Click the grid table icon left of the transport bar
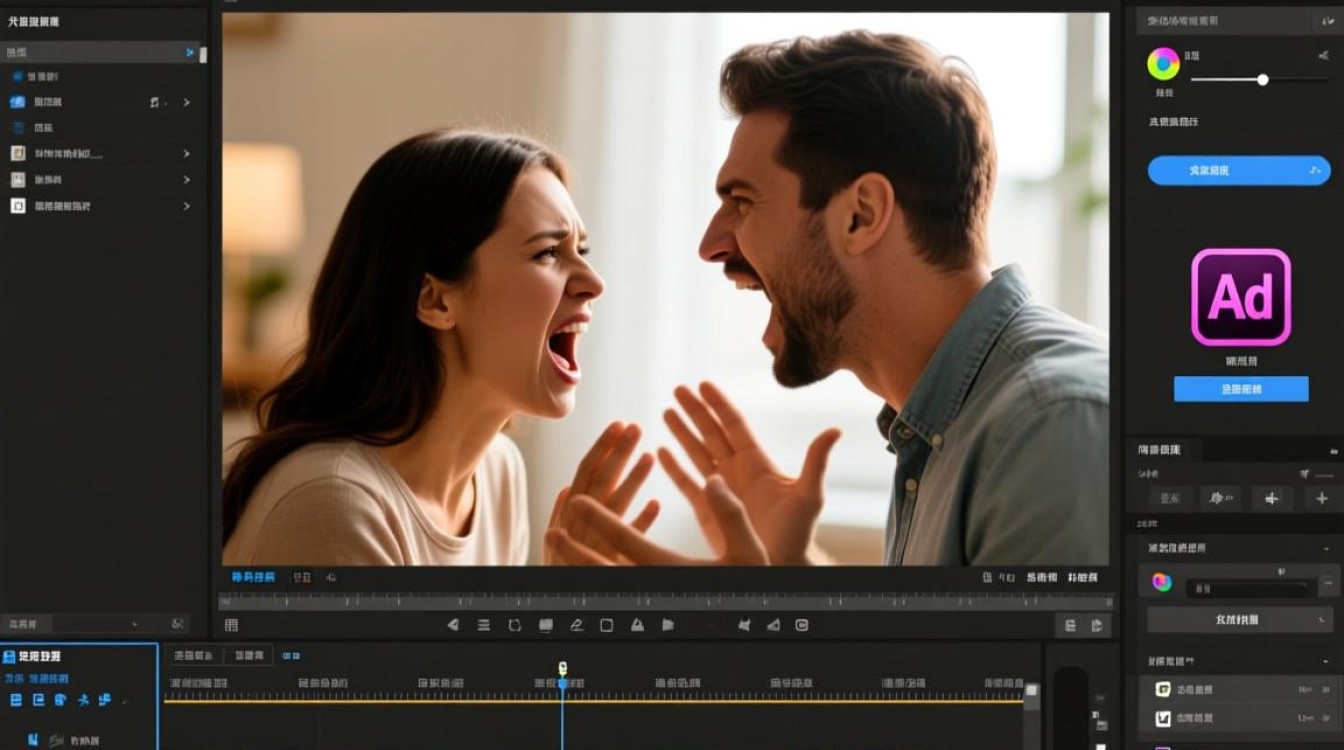This screenshot has height=750, width=1344. point(231,625)
